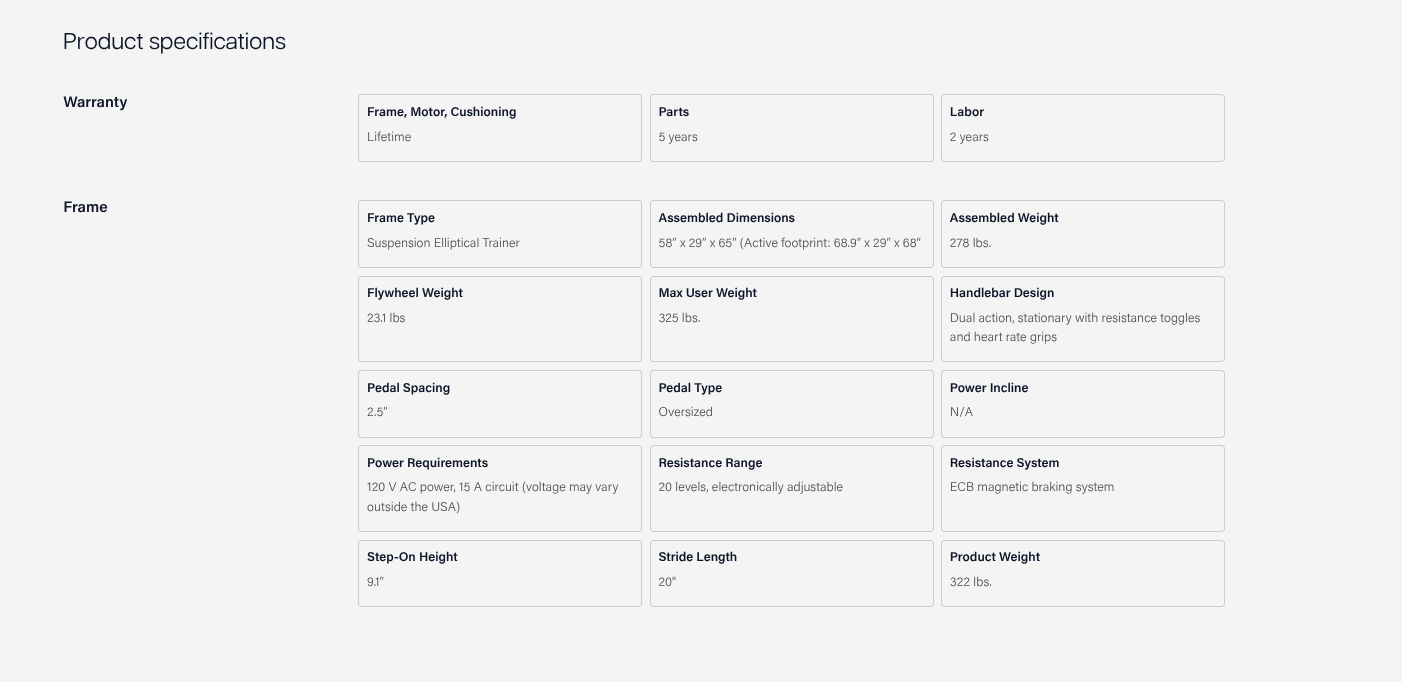This screenshot has width=1402, height=682.
Task: Select the Labor 2 years warranty card
Action: 1082,128
